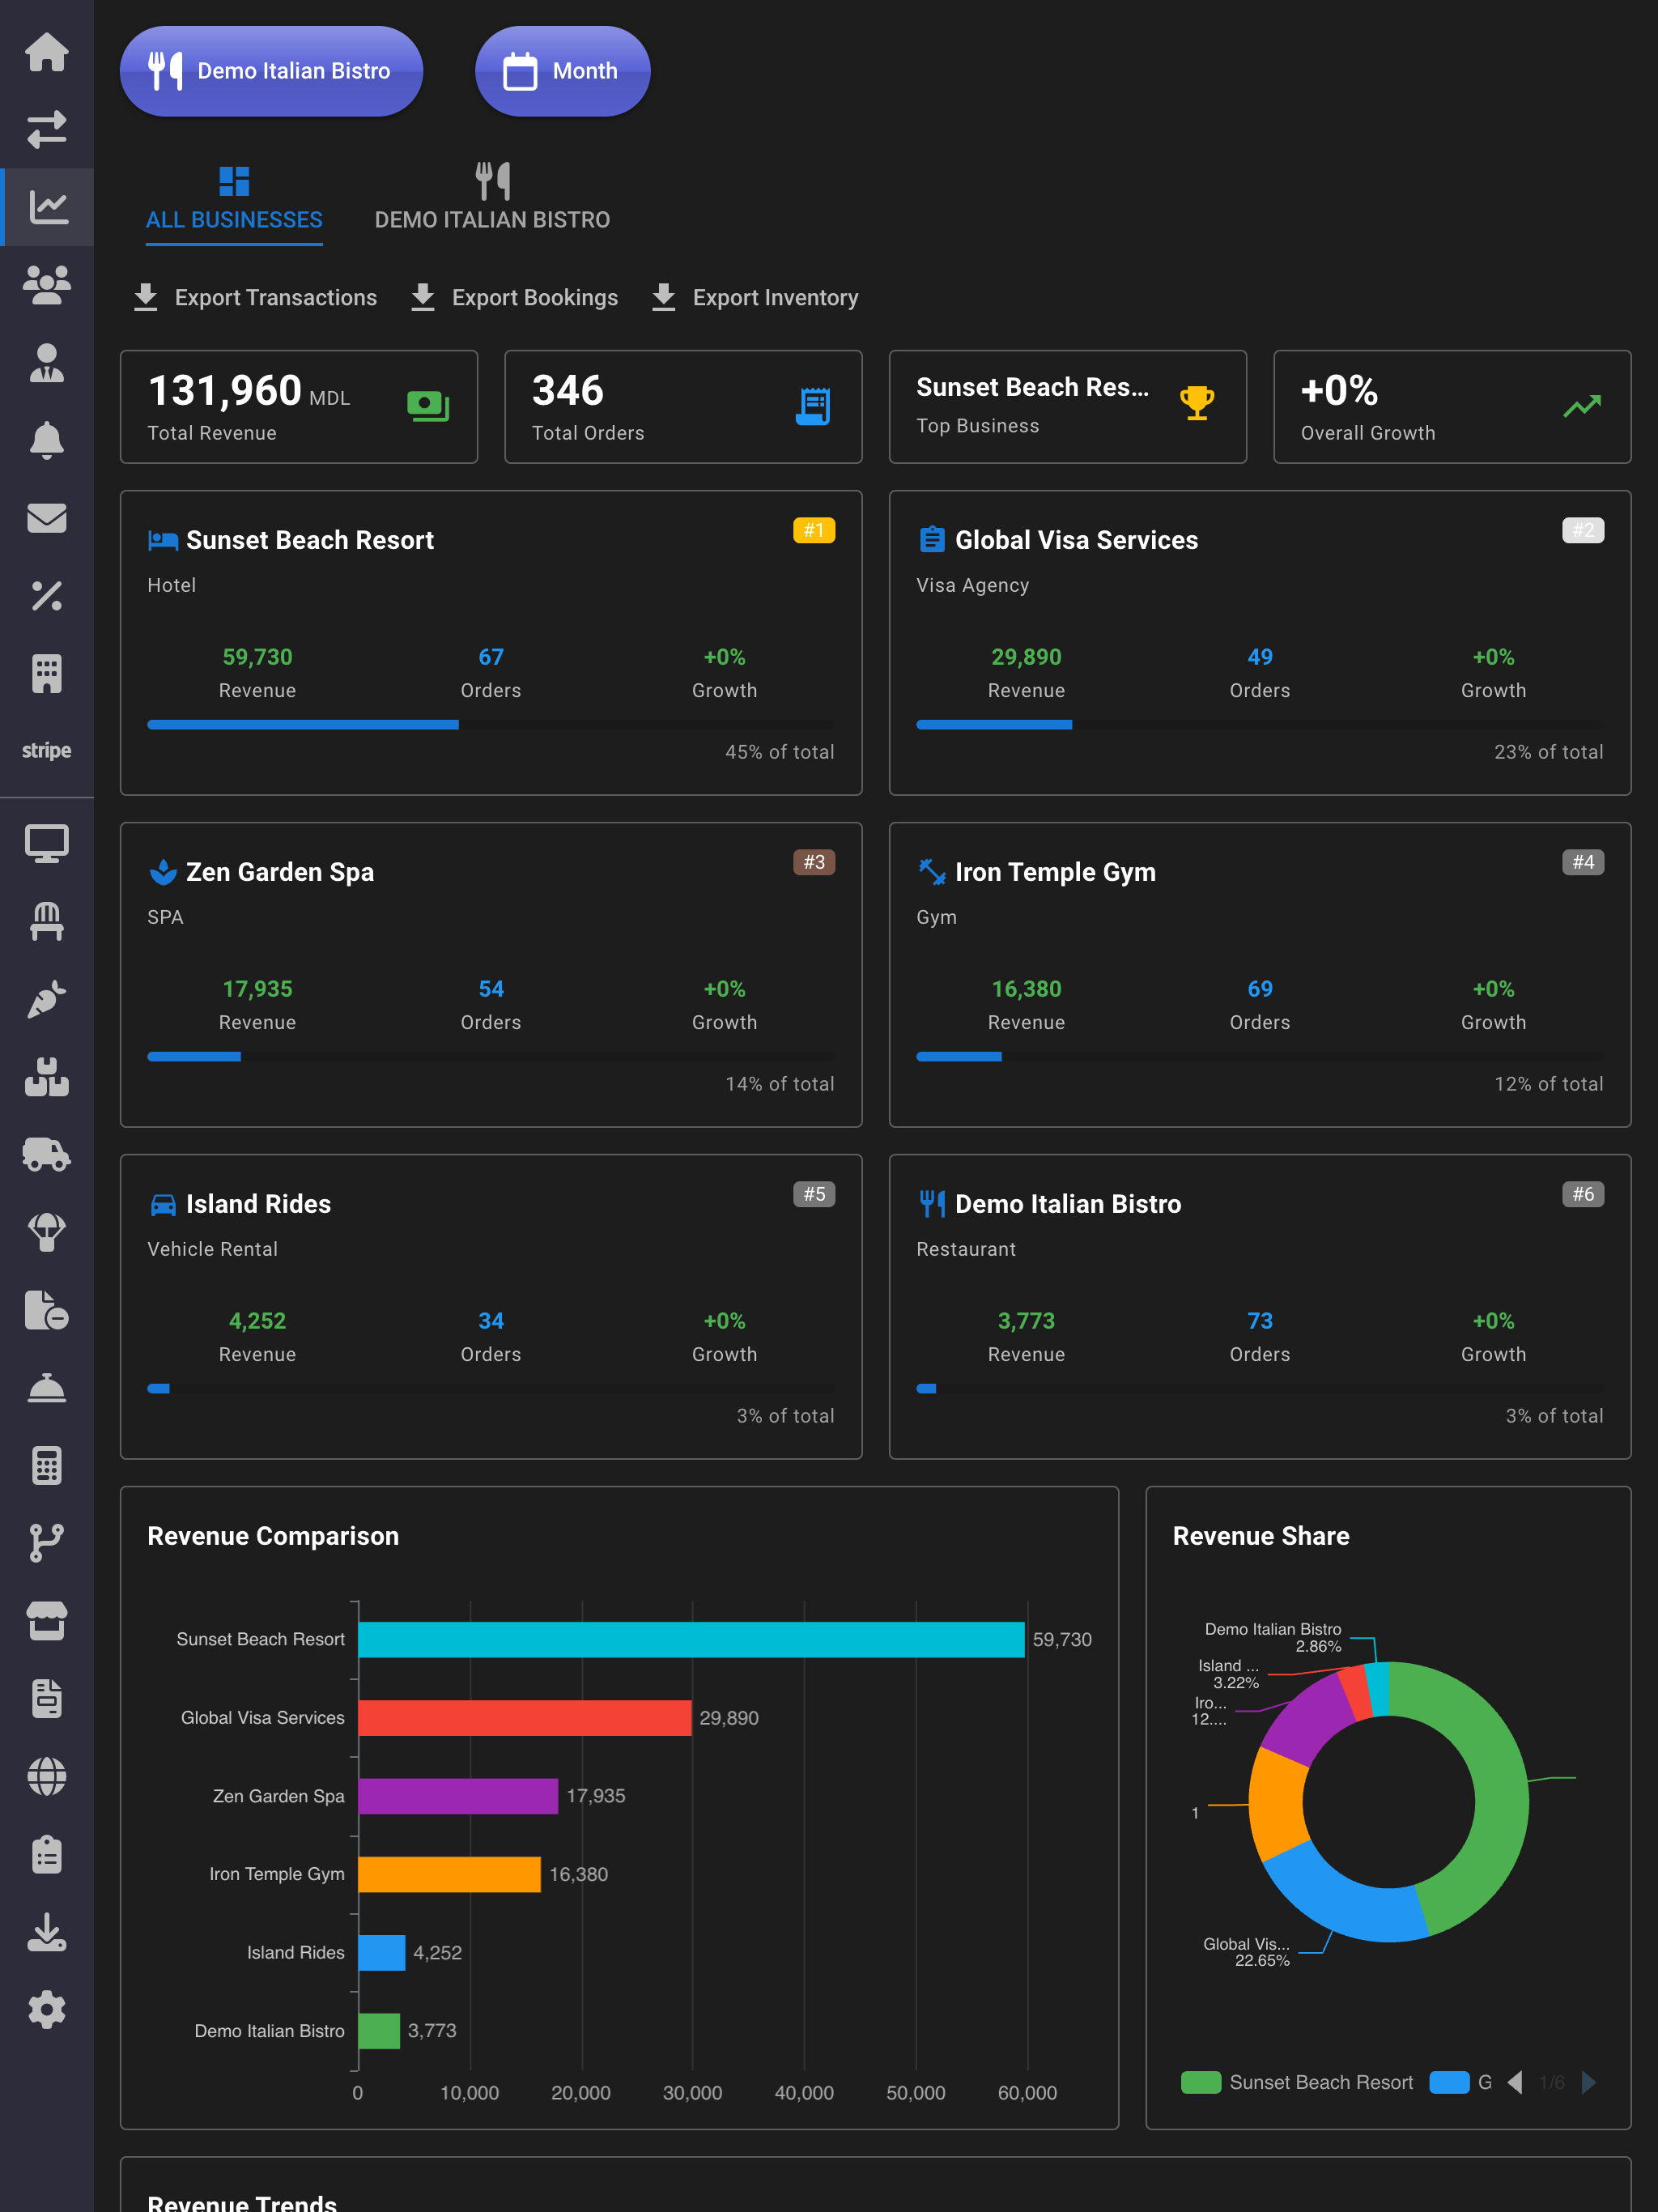The width and height of the screenshot is (1658, 2212).
Task: Open the building sidebar icon
Action: [47, 674]
